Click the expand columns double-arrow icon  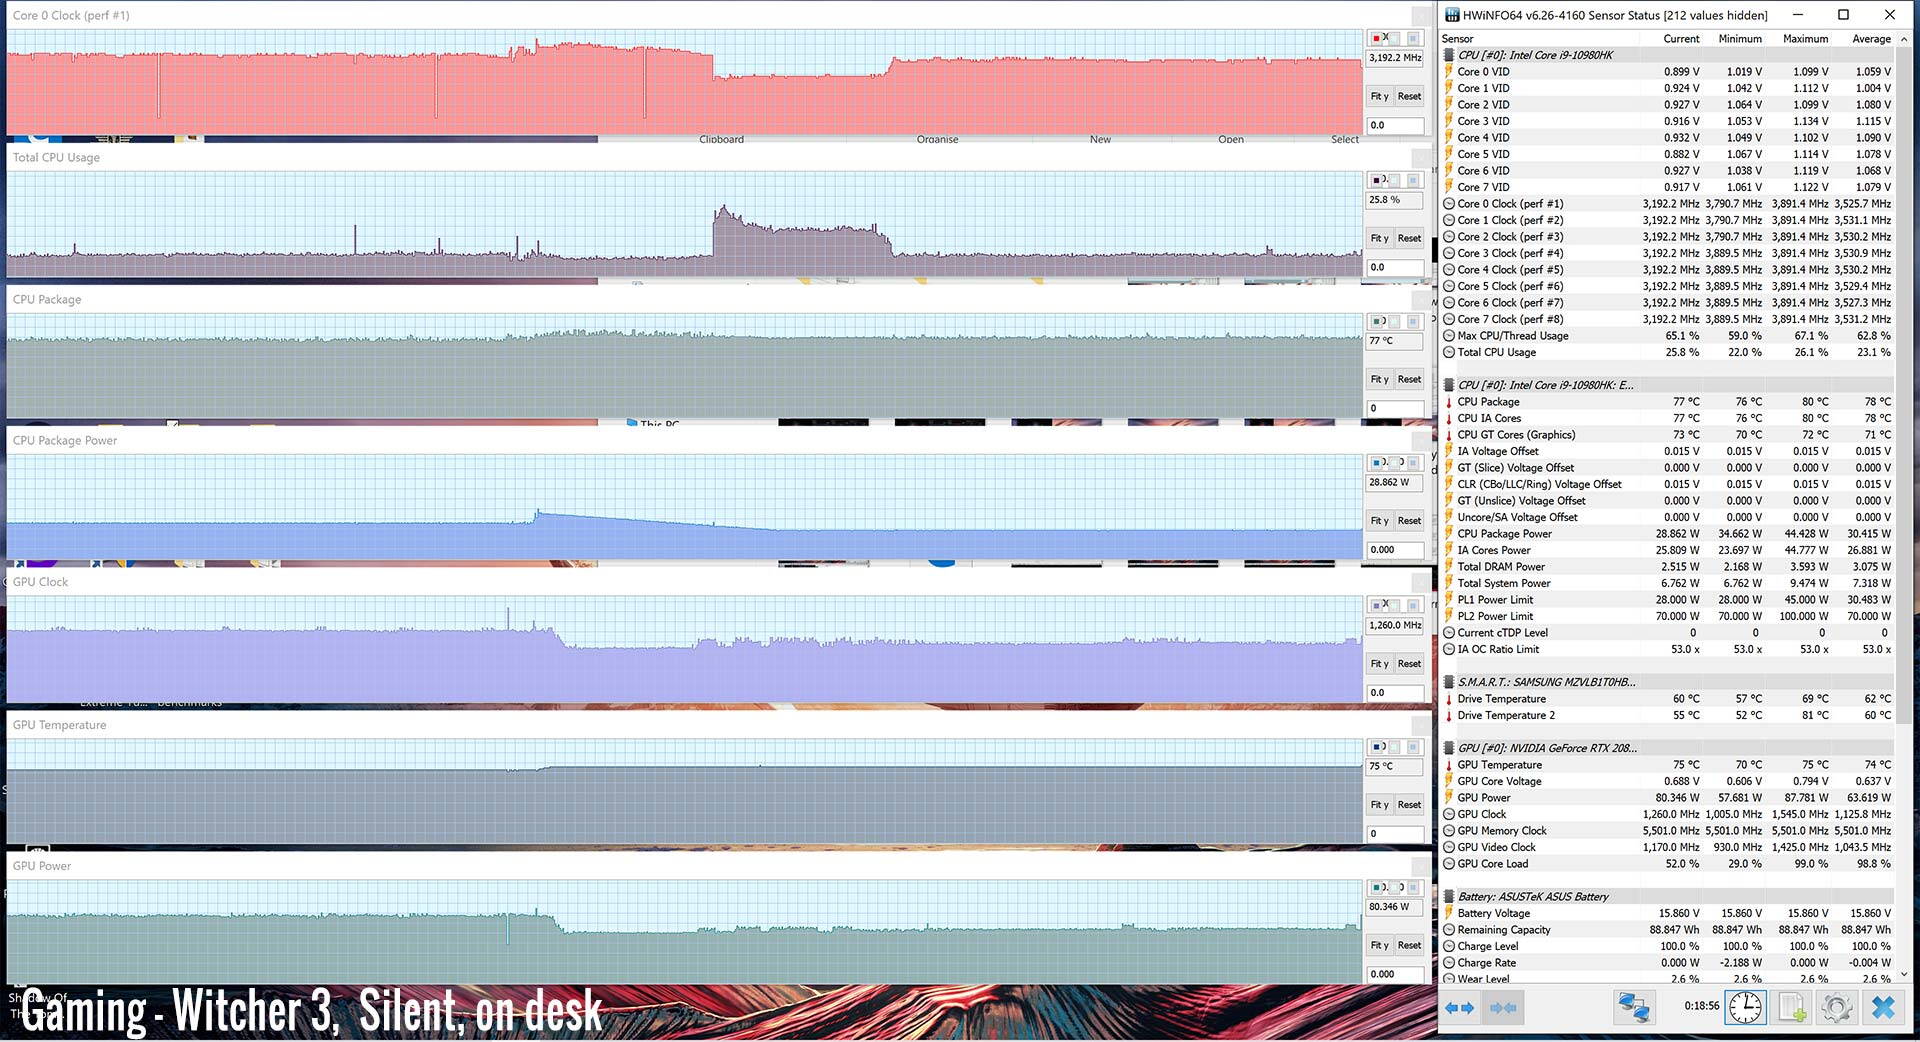[1459, 1008]
